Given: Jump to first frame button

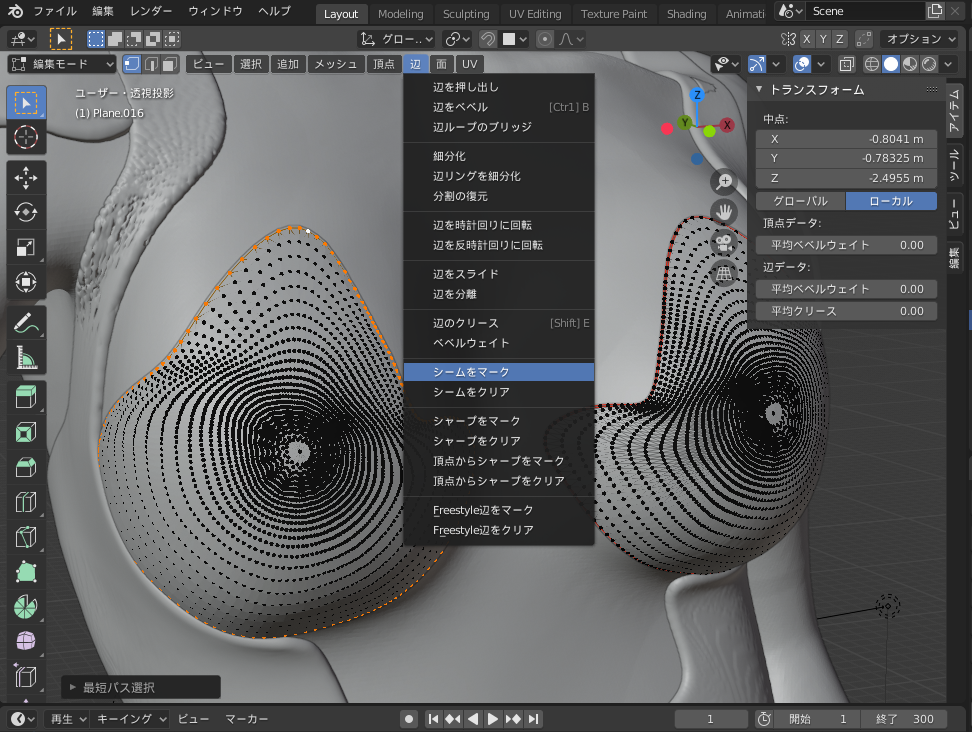Looking at the screenshot, I should coord(433,719).
